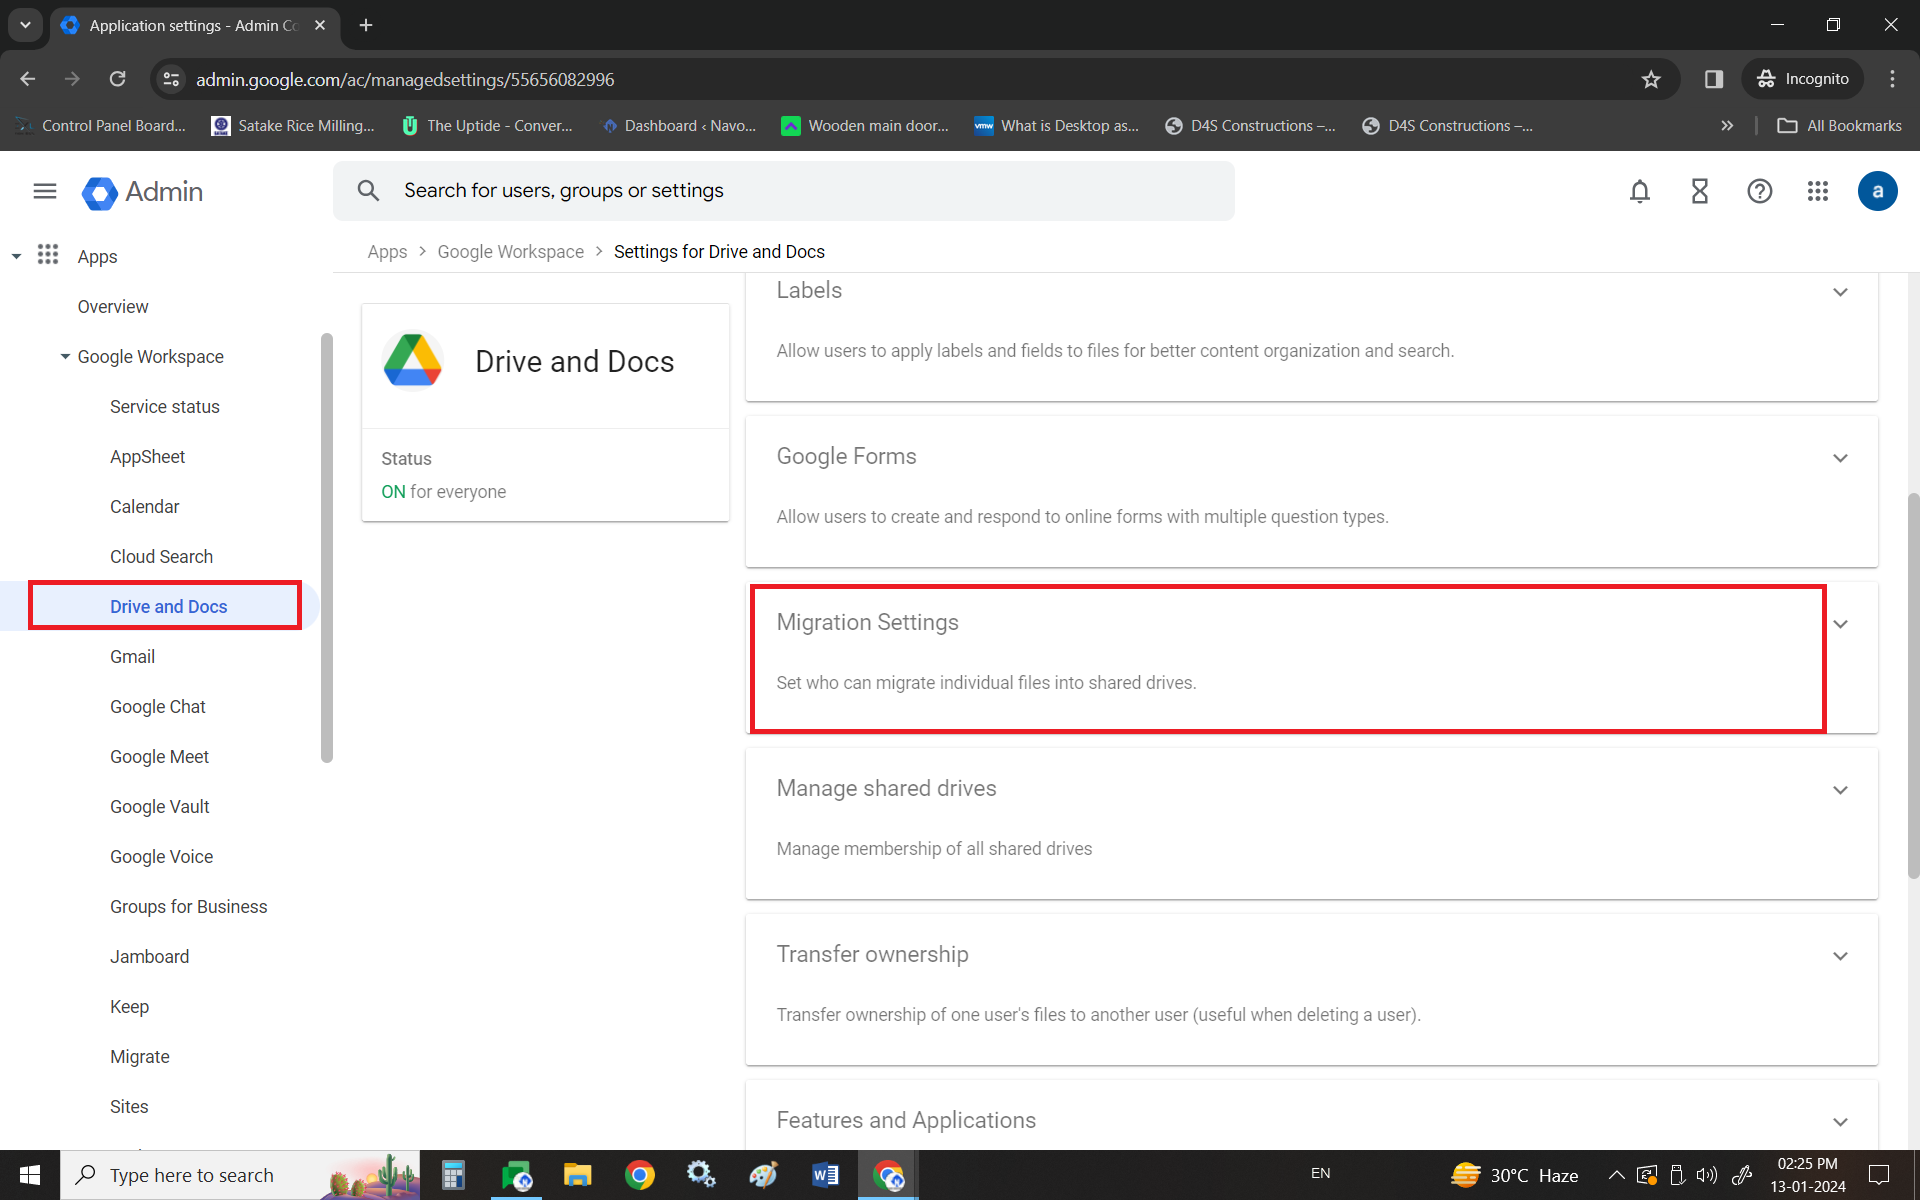Screen dimensions: 1920x1200
Task: Click the Apps grid icon in sidebar
Action: [x=48, y=255]
